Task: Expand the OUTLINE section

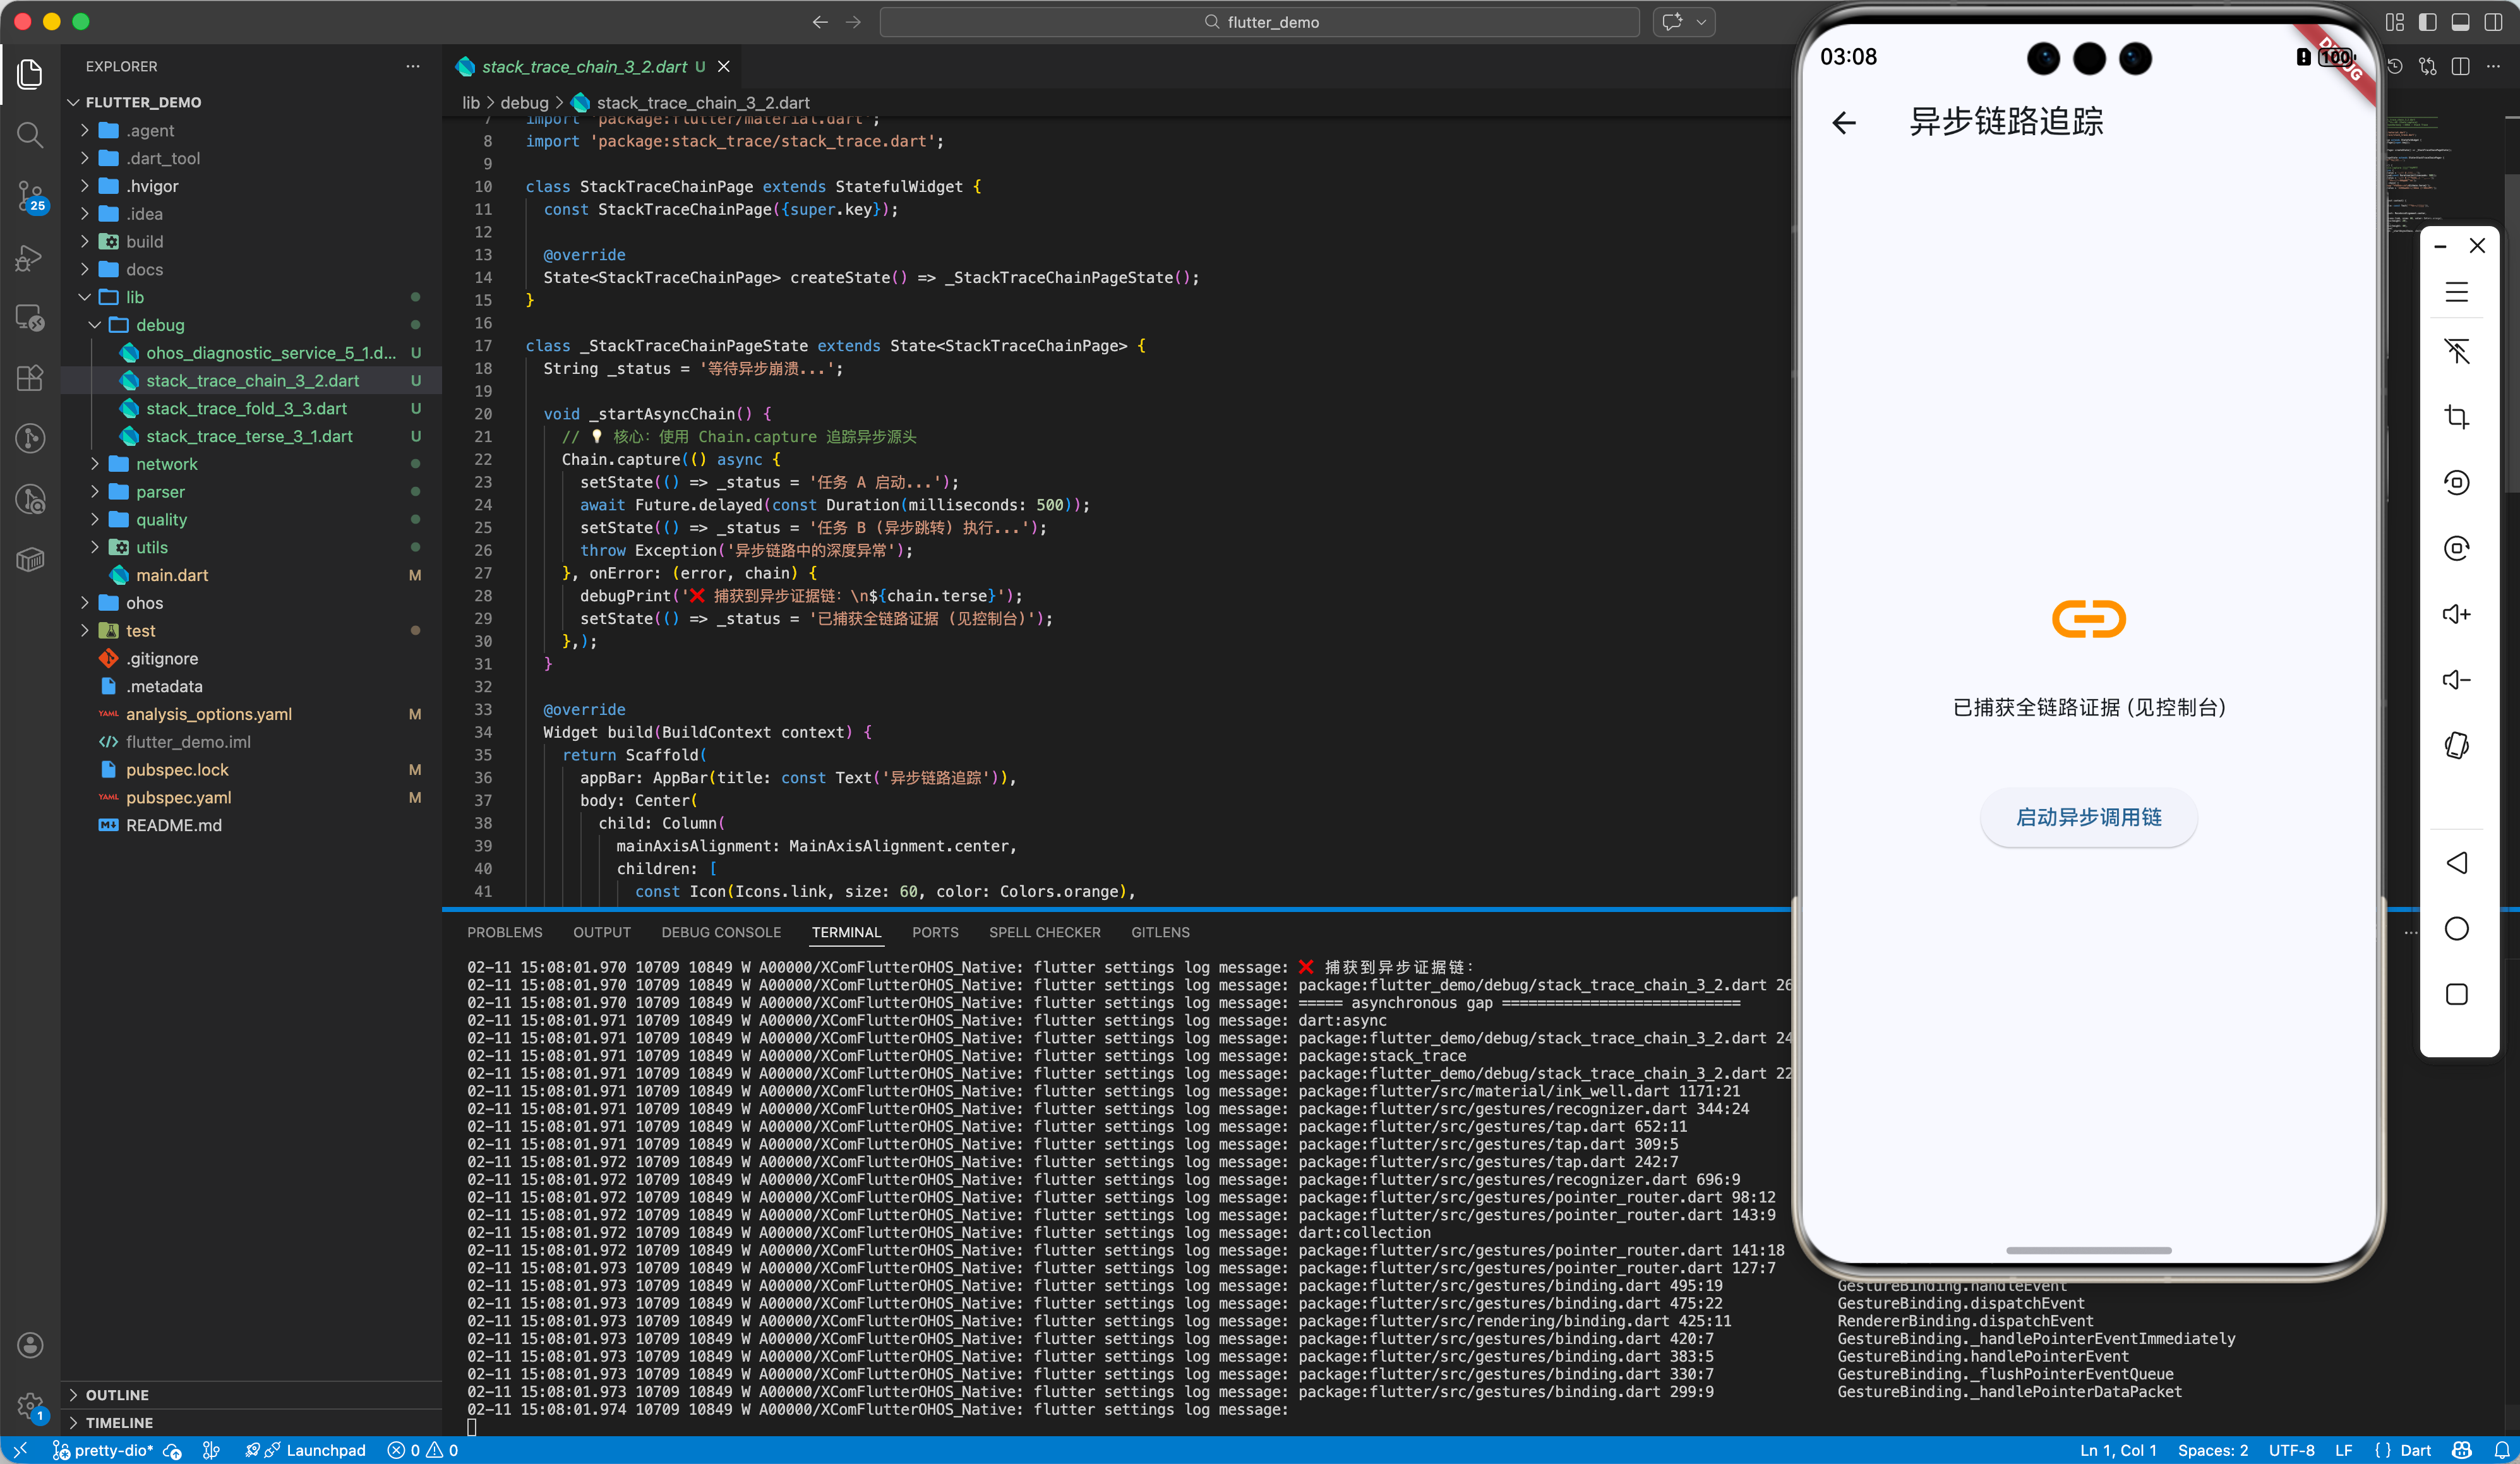Action: coord(116,1395)
